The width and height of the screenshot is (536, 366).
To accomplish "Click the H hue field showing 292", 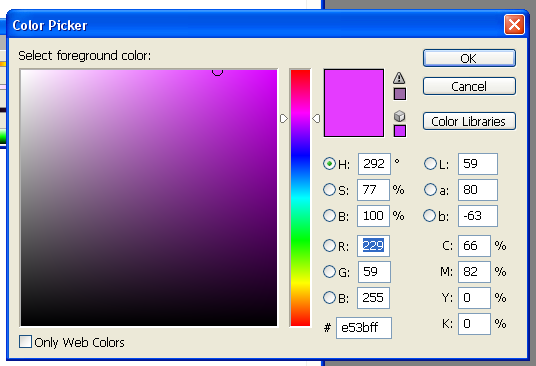I will click(x=374, y=164).
